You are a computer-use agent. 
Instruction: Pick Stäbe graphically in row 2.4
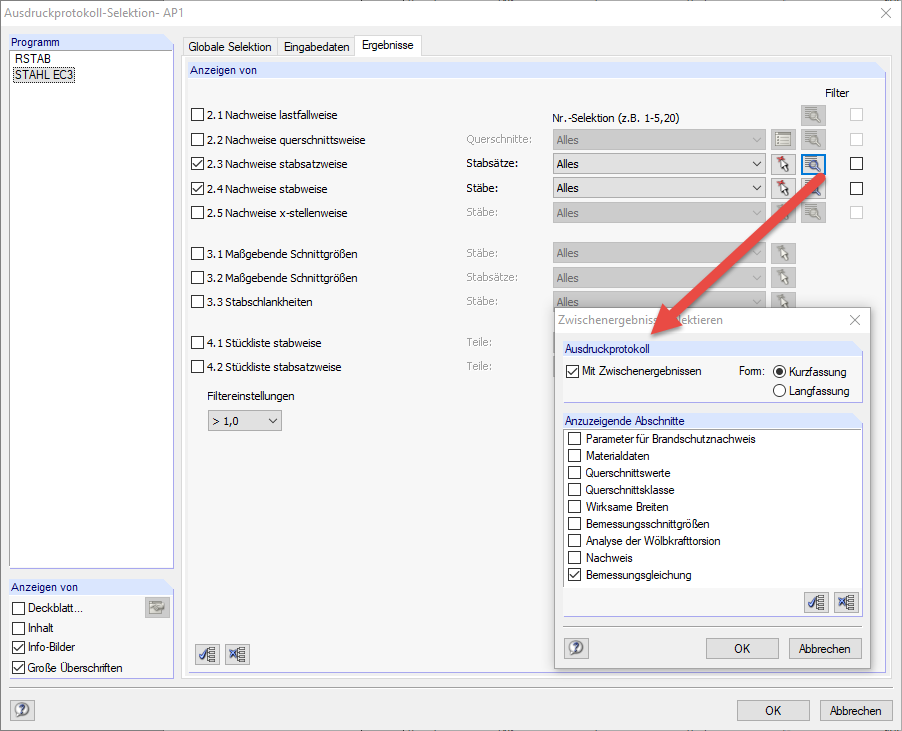point(783,188)
